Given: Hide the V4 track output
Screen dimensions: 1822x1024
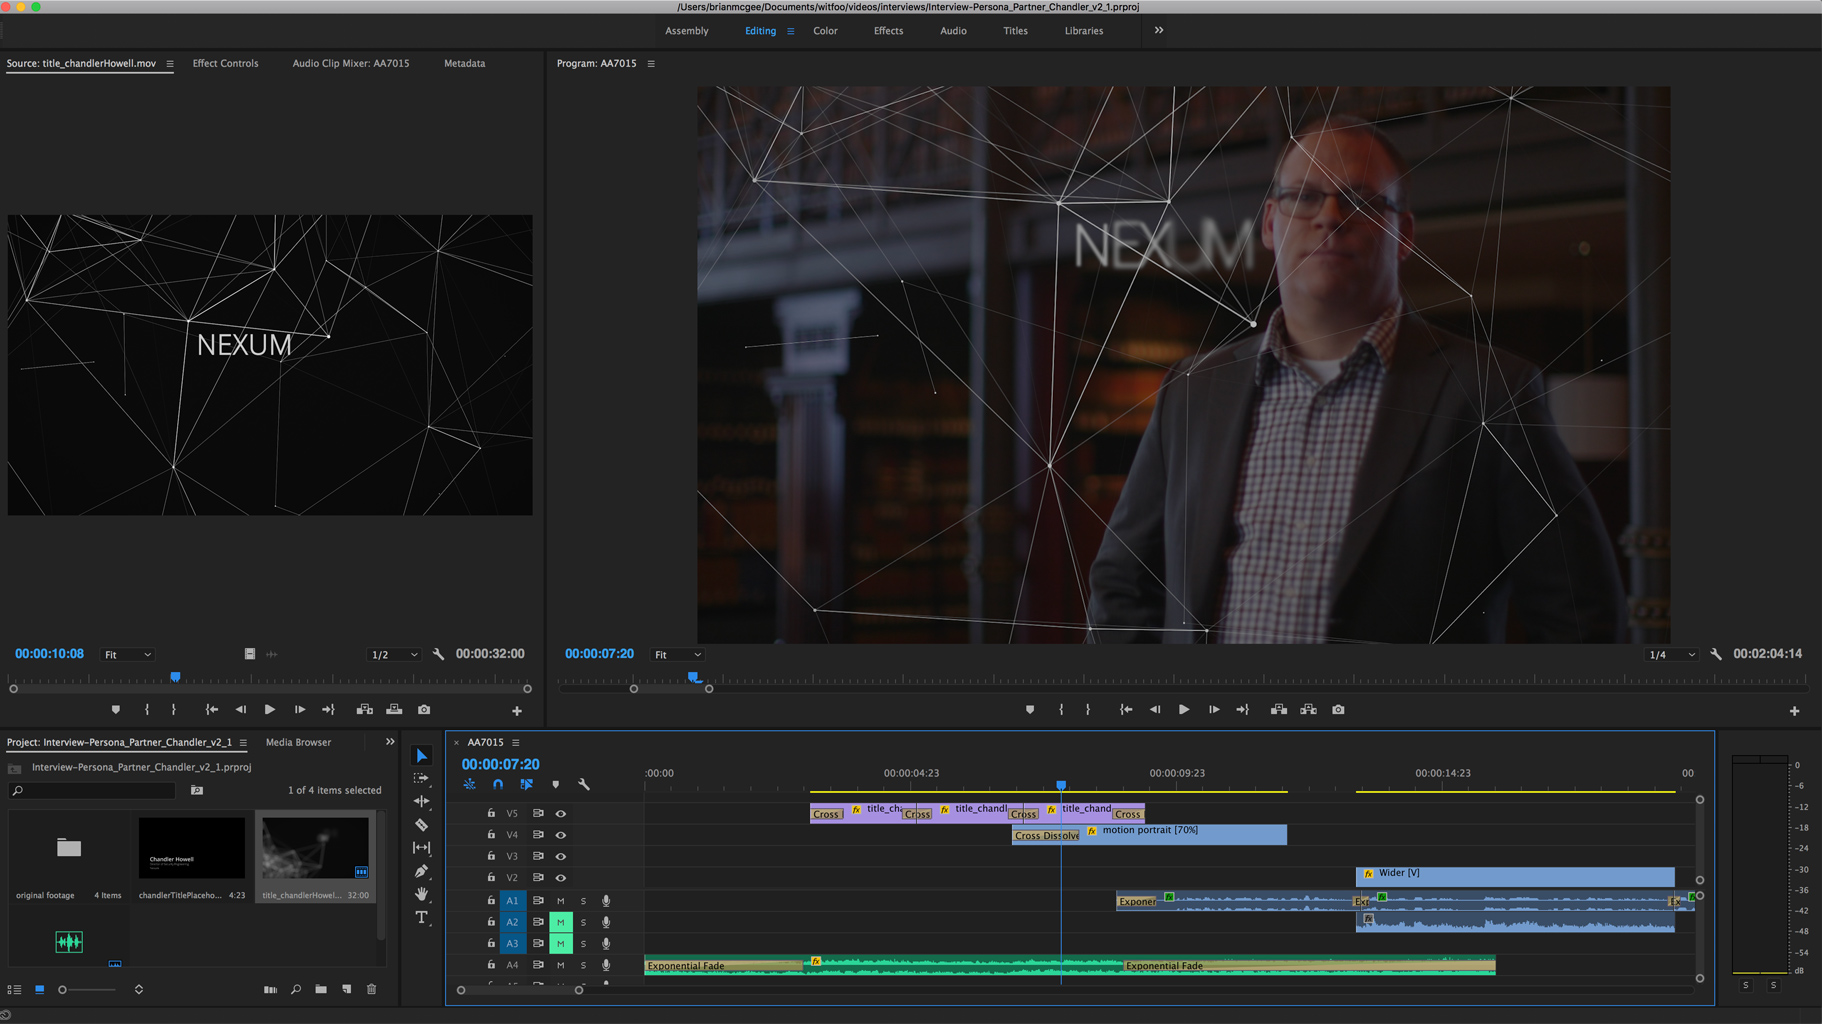Looking at the screenshot, I should (x=561, y=835).
